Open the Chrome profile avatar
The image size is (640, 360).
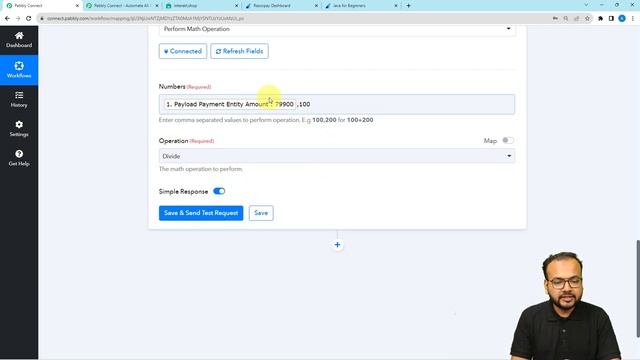click(x=622, y=18)
